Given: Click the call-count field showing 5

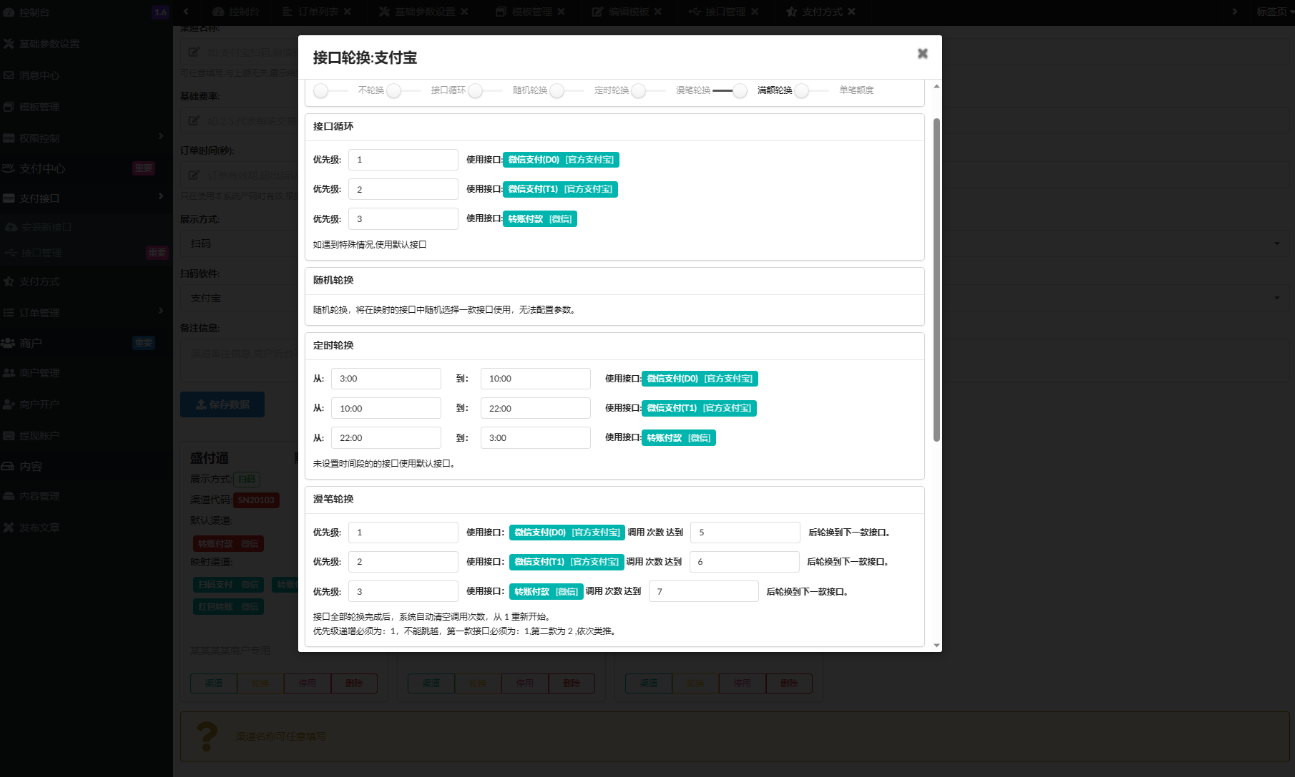Looking at the screenshot, I should coord(745,532).
